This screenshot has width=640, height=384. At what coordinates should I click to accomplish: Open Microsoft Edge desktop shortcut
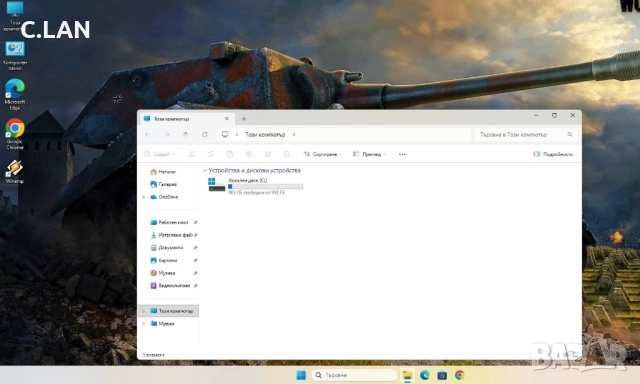click(x=15, y=95)
